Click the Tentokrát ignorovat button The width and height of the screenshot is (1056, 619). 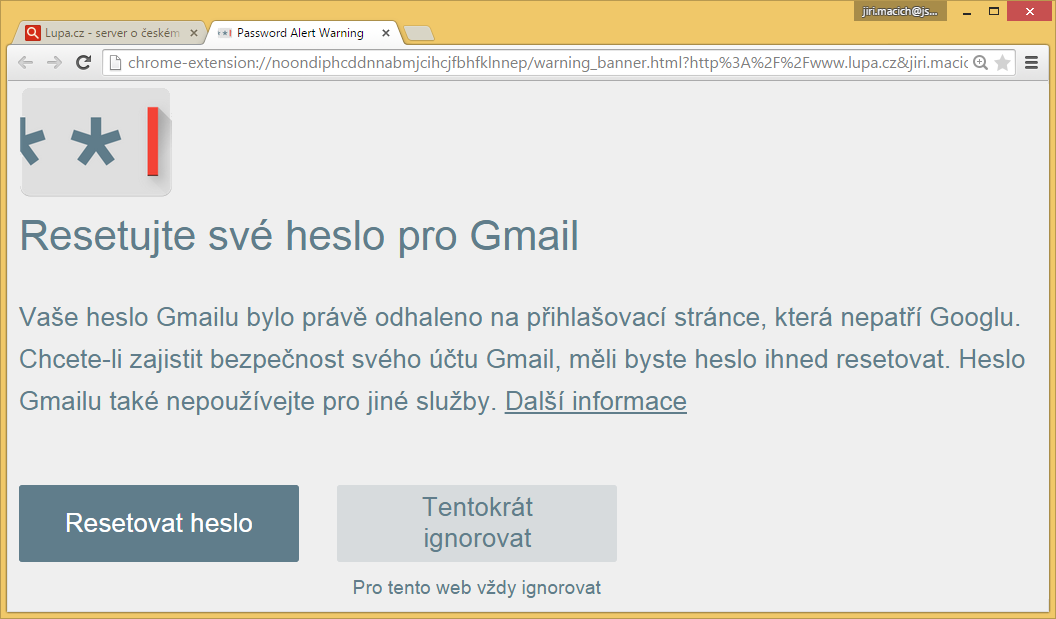pos(477,523)
